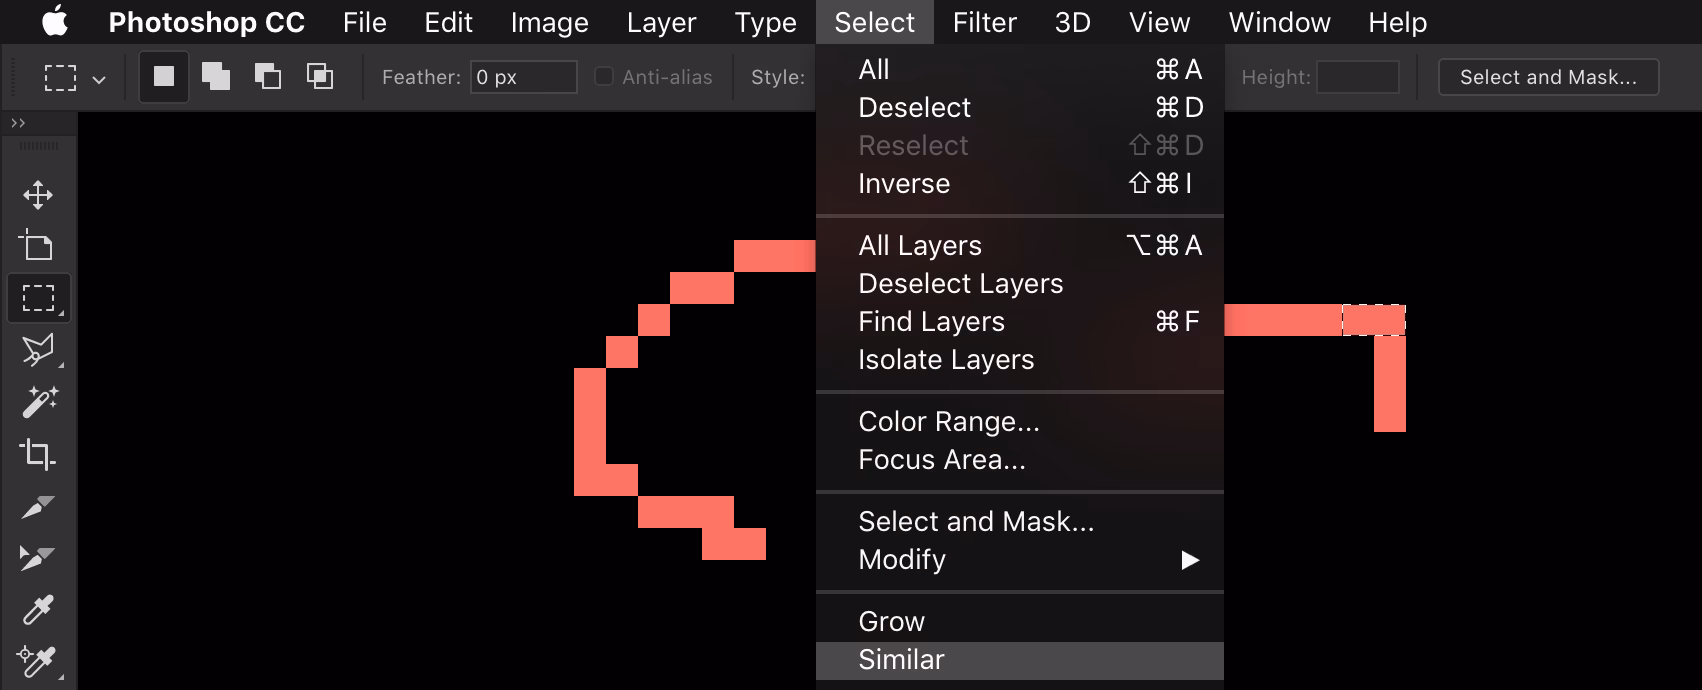Select the Magic Wand tool
Image resolution: width=1702 pixels, height=690 pixels.
(x=38, y=402)
